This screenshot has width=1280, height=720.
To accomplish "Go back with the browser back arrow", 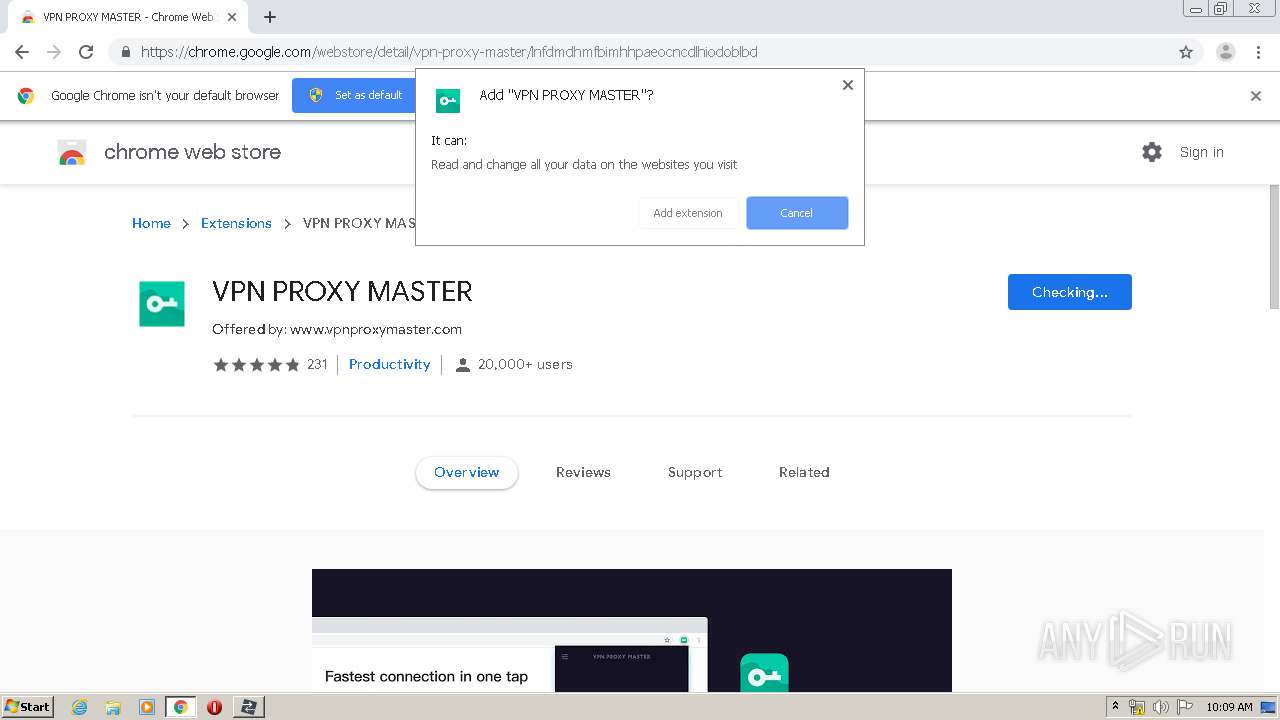I will (x=22, y=52).
